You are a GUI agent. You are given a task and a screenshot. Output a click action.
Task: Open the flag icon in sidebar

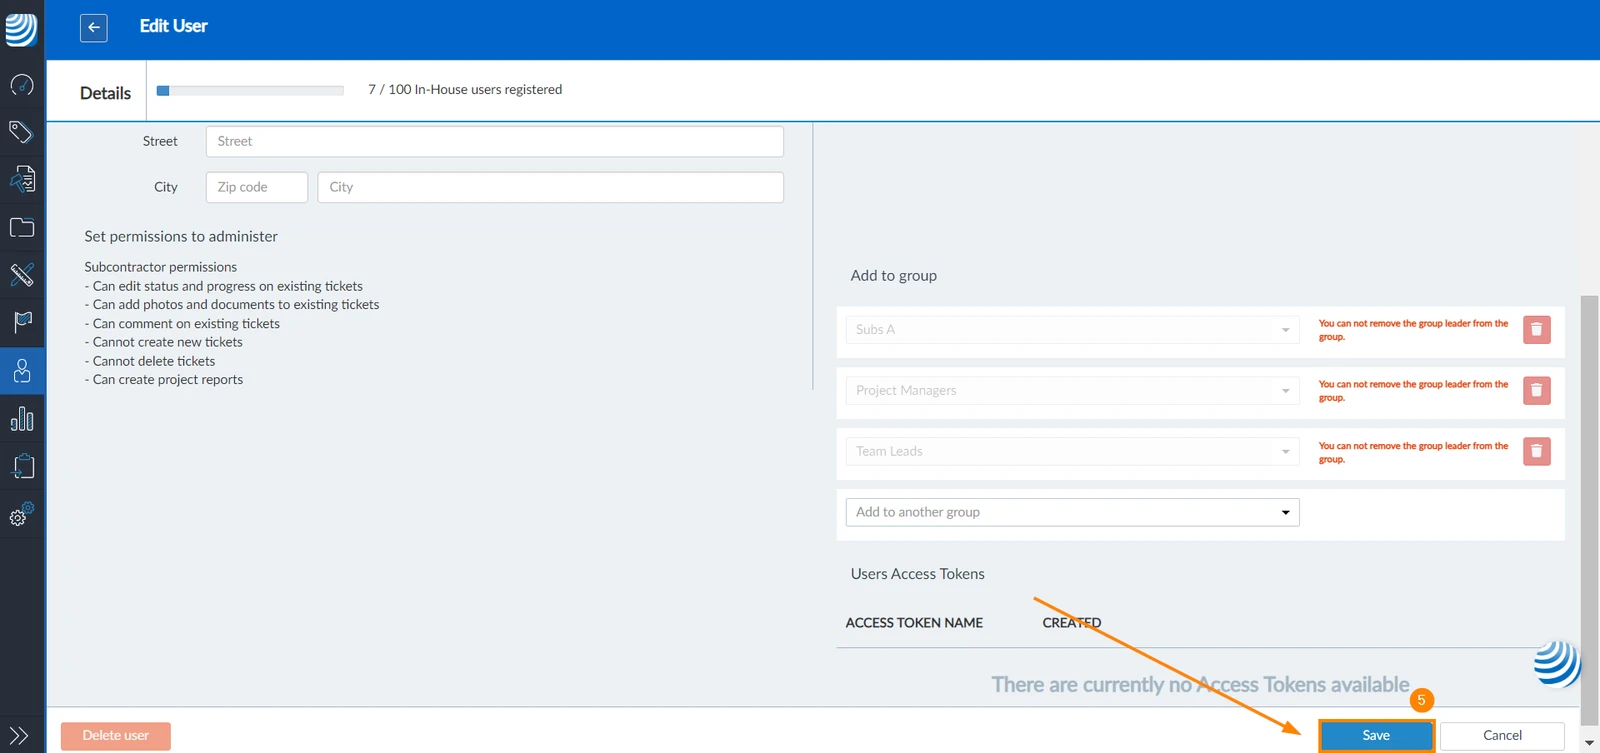tap(22, 322)
